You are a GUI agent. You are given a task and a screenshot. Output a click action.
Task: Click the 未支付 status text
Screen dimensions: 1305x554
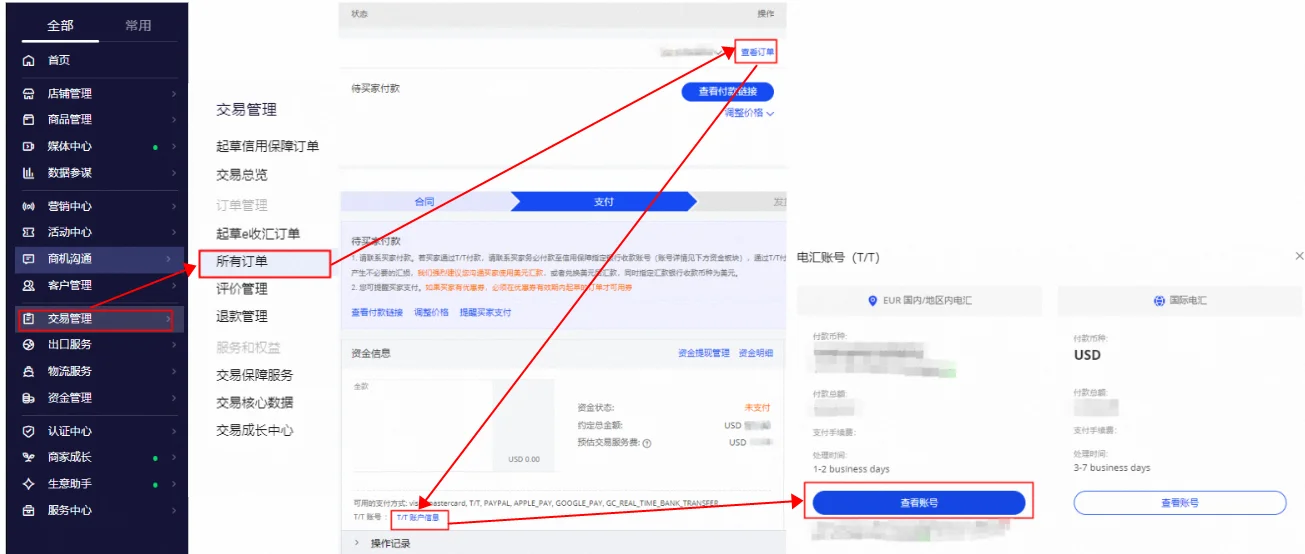tap(757, 408)
